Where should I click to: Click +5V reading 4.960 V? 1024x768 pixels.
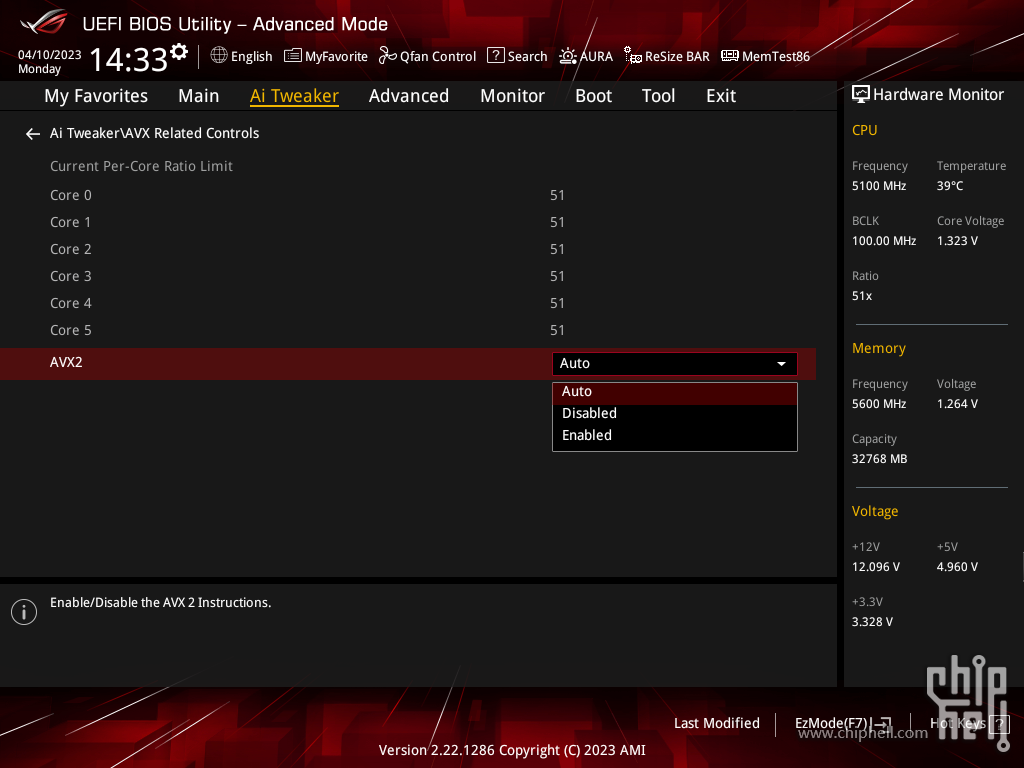pos(957,567)
